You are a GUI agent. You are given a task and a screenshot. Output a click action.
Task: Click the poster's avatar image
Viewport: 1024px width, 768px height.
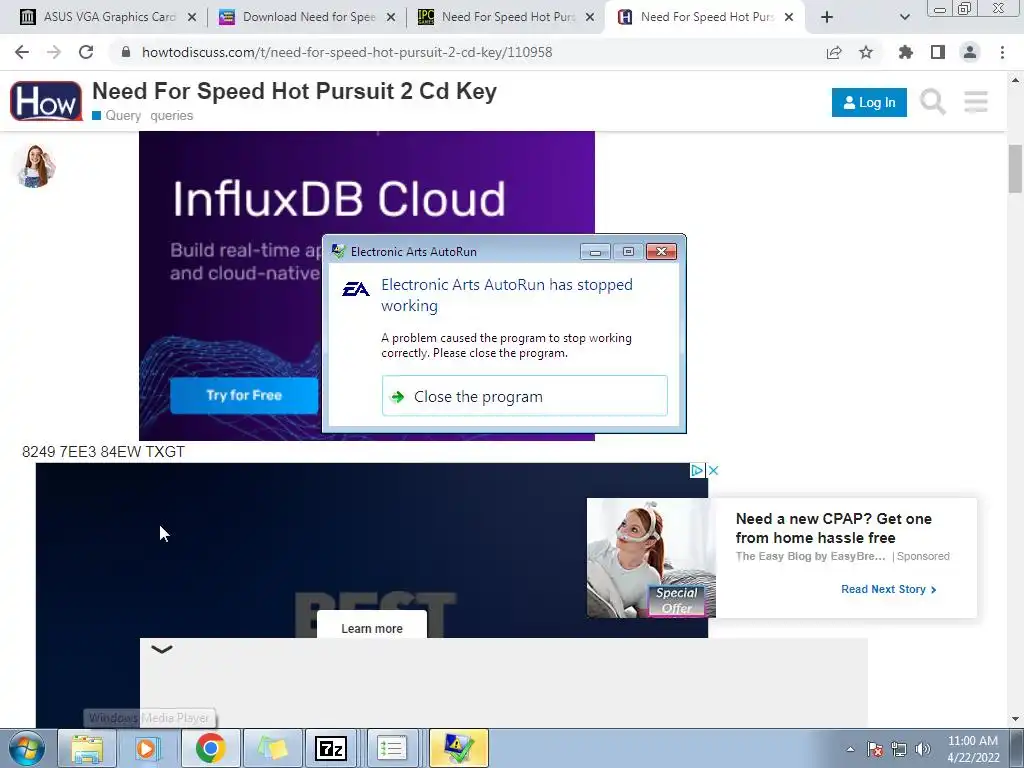35,167
